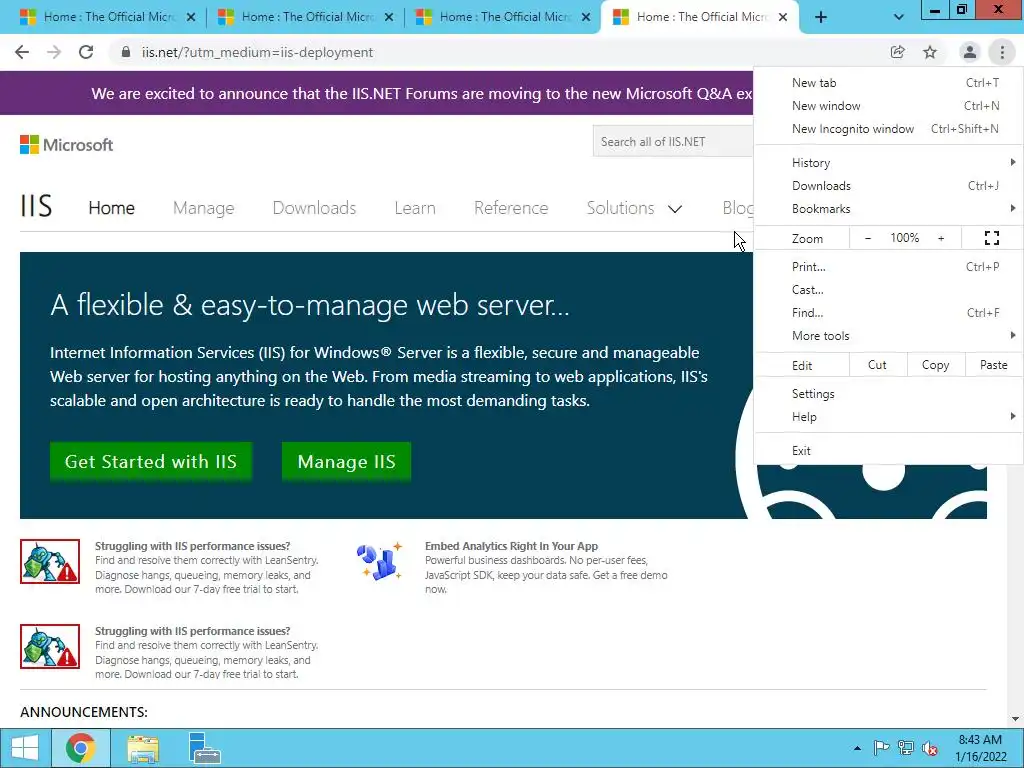Click the first LeanSentry ad thumbnail
This screenshot has height=768, width=1024.
tap(50, 562)
